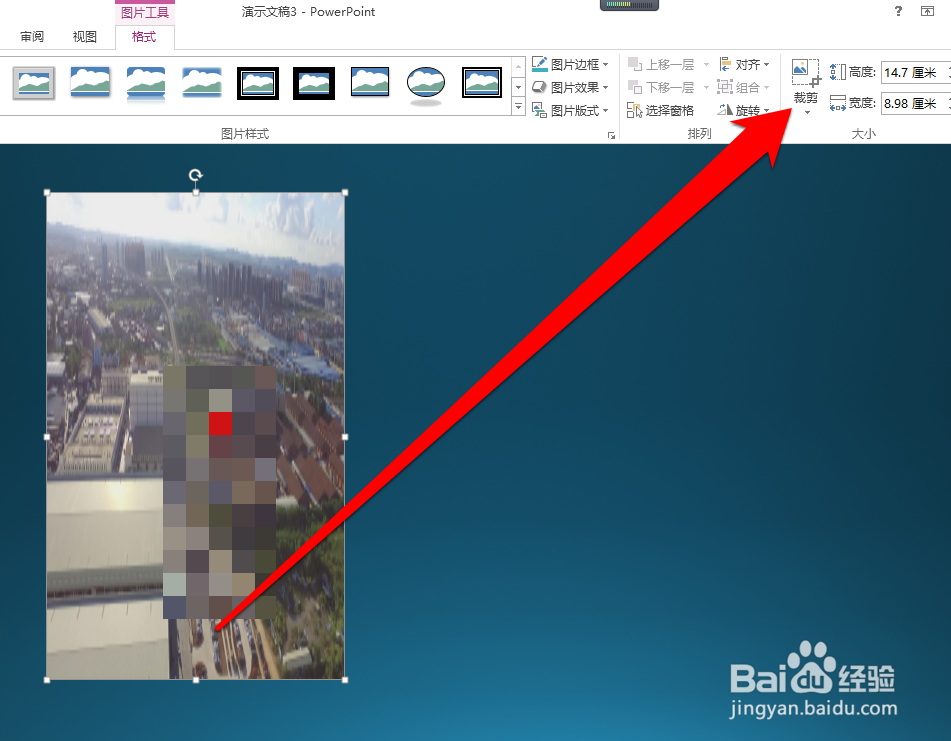Open the 图片效果 dropdown arrow
The image size is (951, 741).
(605, 87)
